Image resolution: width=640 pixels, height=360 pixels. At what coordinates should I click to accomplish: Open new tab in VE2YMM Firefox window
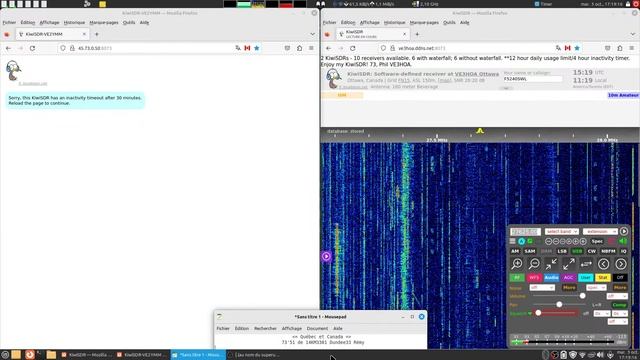(x=97, y=34)
